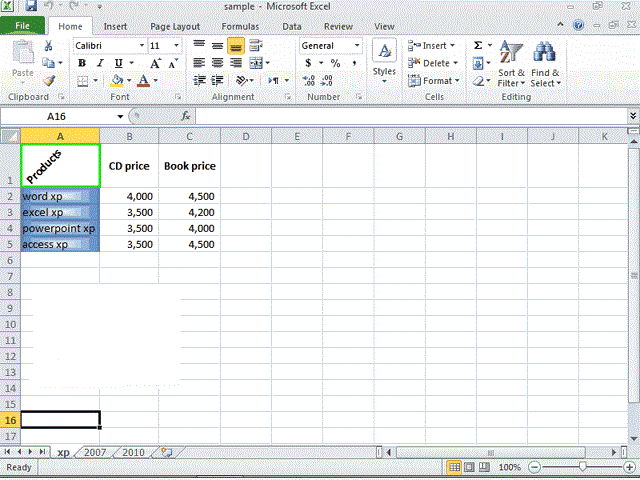Open Find & Select menu

click(x=546, y=64)
